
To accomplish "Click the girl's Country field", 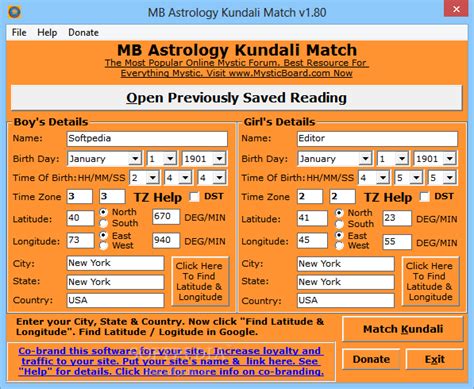I will coord(346,301).
